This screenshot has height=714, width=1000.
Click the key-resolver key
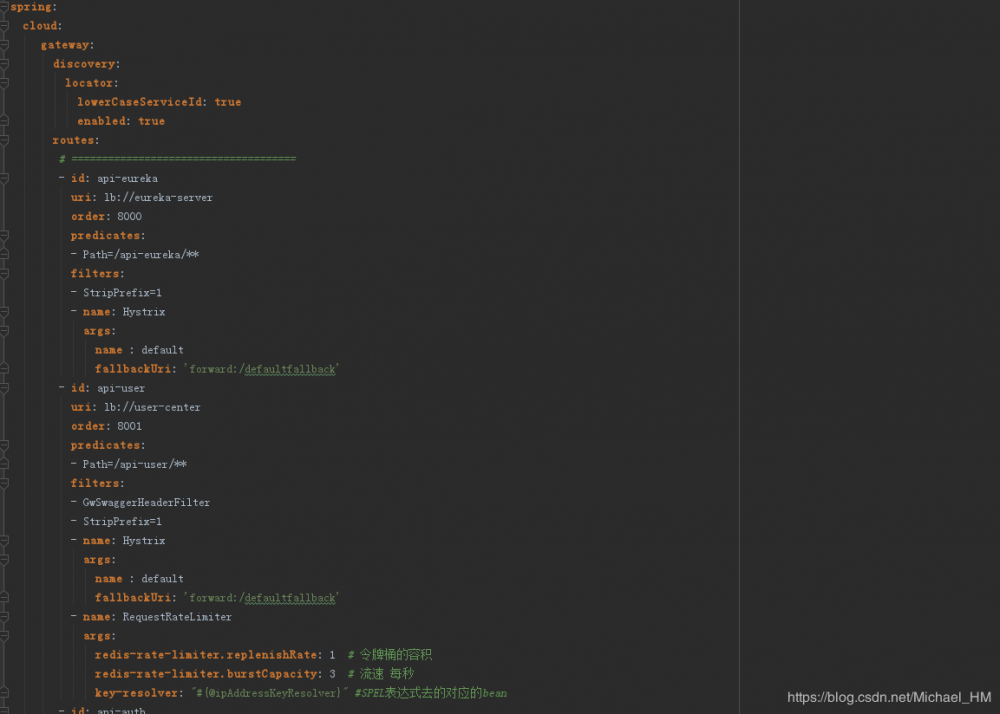tap(136, 694)
